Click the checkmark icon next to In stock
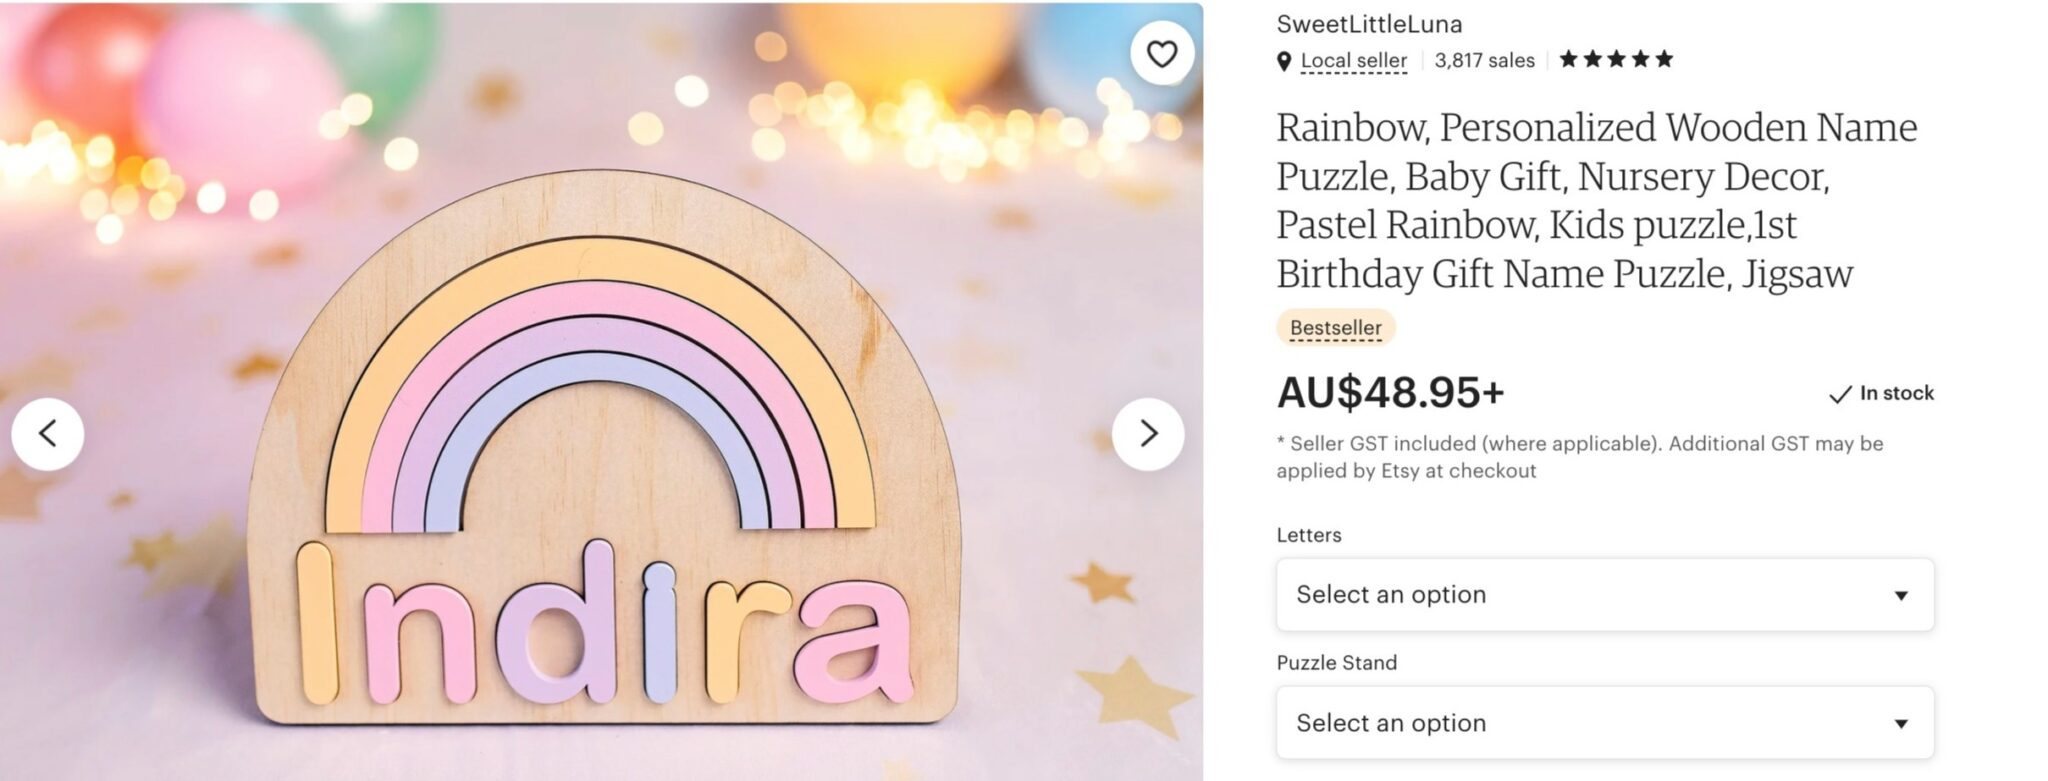This screenshot has height=781, width=2048. (x=1841, y=394)
